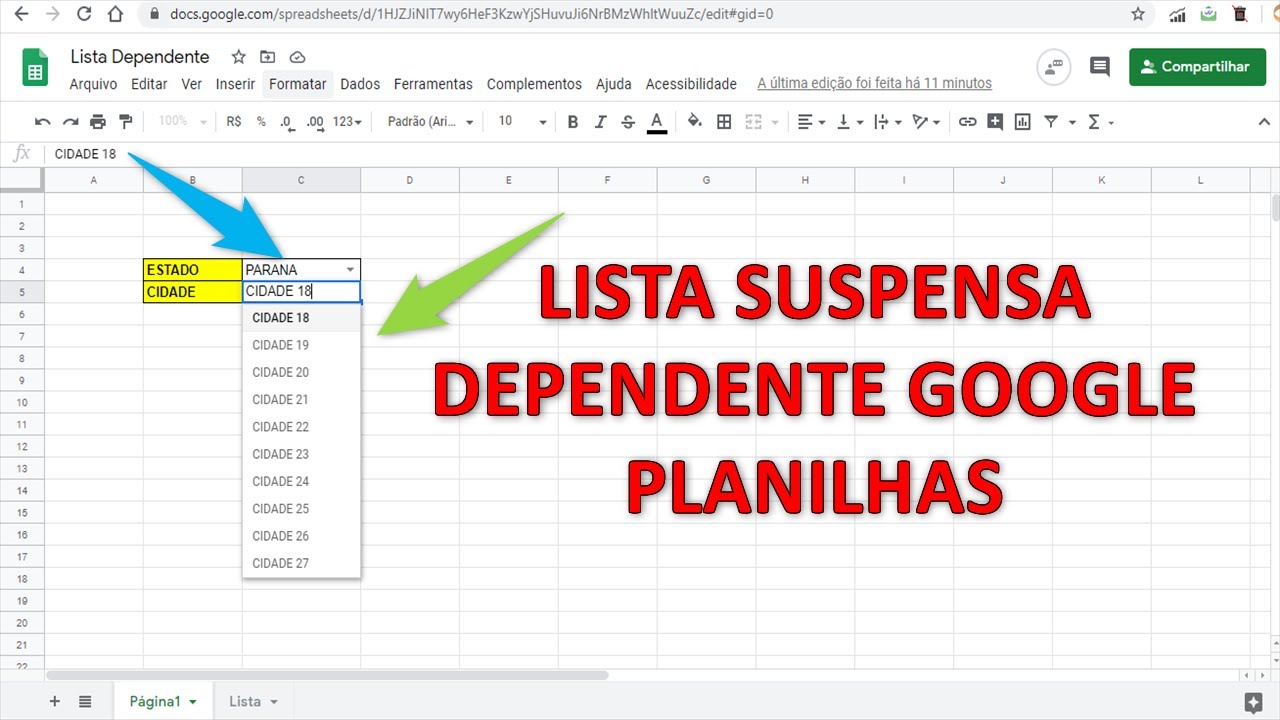The height and width of the screenshot is (720, 1280).
Task: Format as currency R$
Action: pos(234,121)
